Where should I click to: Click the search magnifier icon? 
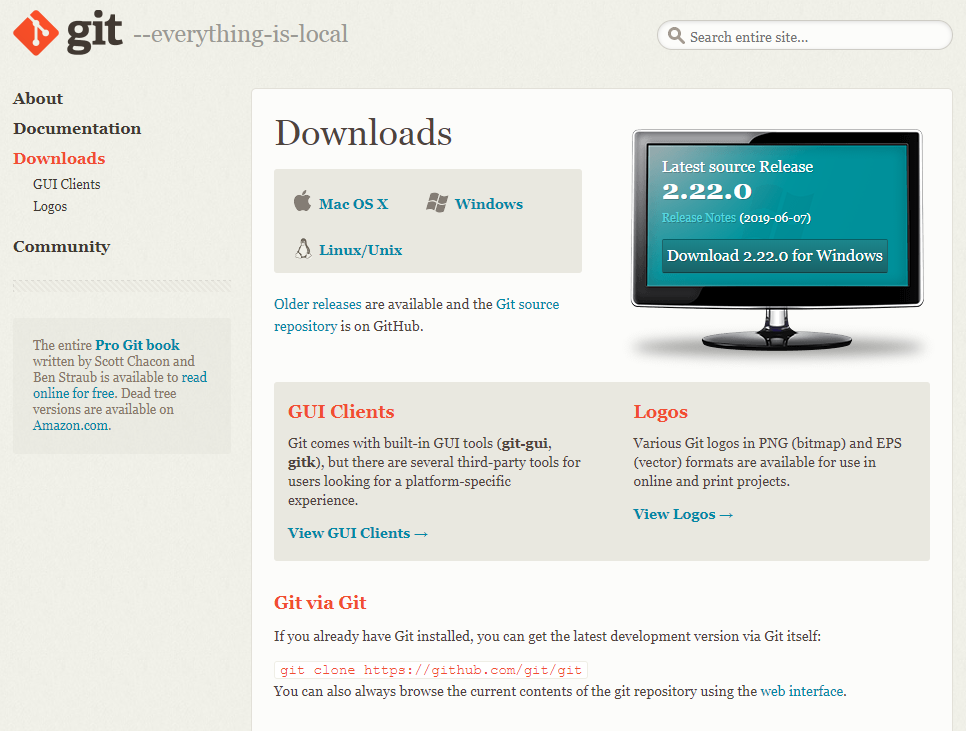[676, 36]
